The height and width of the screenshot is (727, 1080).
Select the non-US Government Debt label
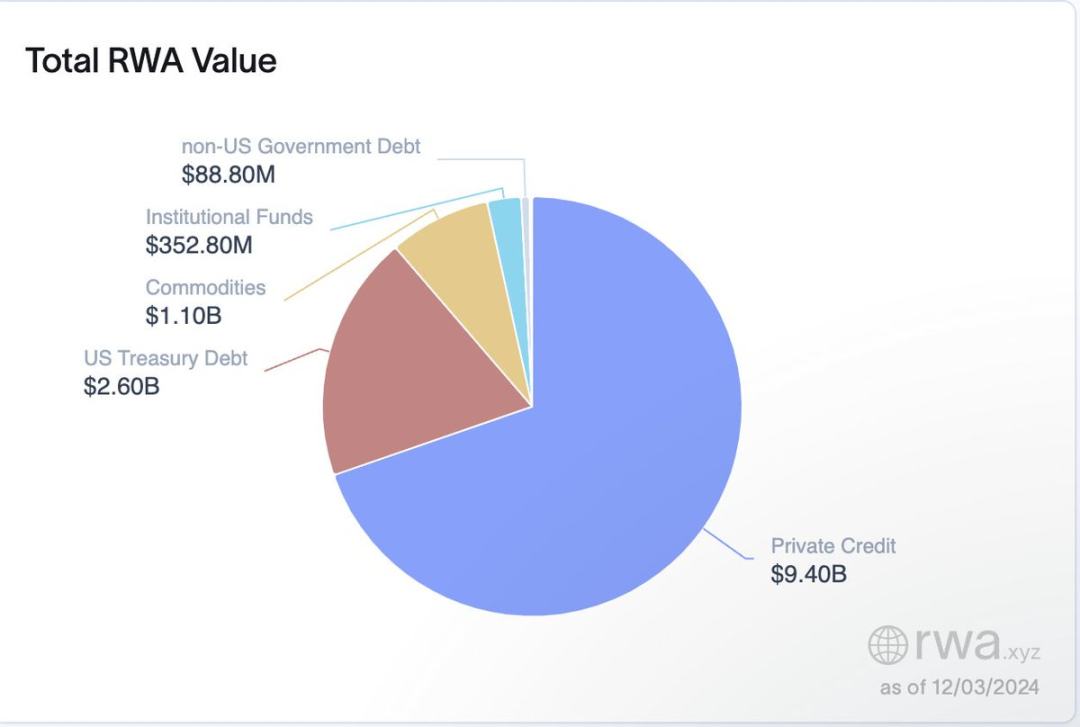301,146
